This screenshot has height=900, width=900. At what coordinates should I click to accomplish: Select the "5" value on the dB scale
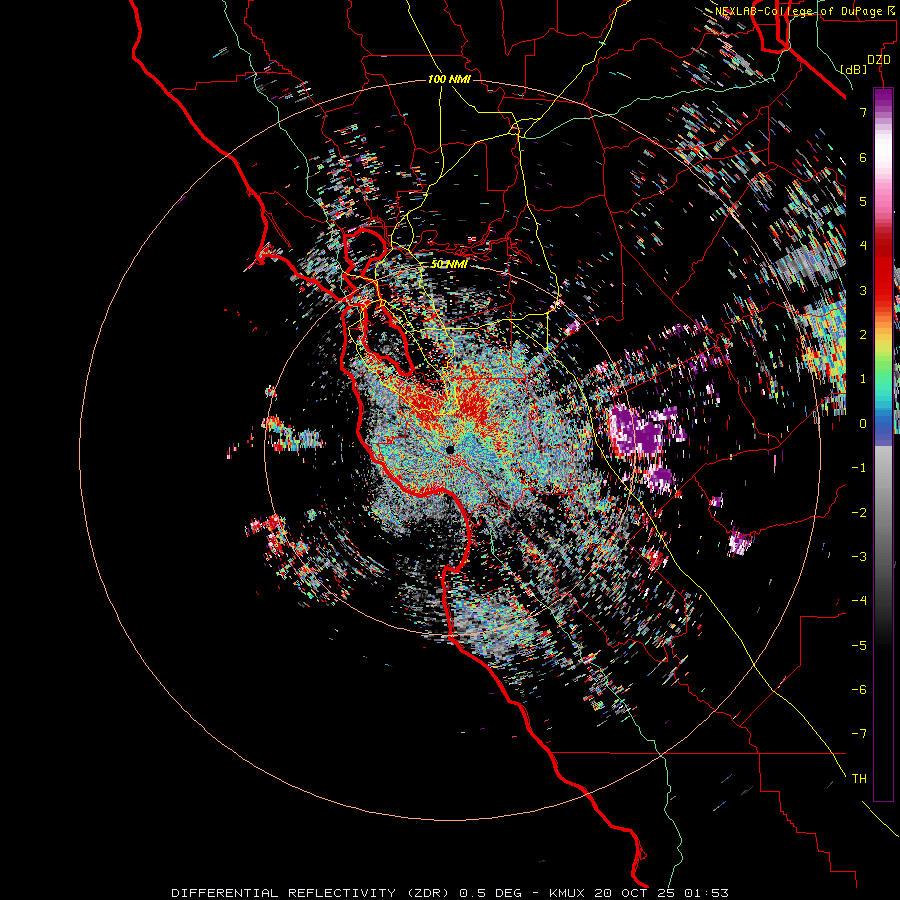pos(863,201)
